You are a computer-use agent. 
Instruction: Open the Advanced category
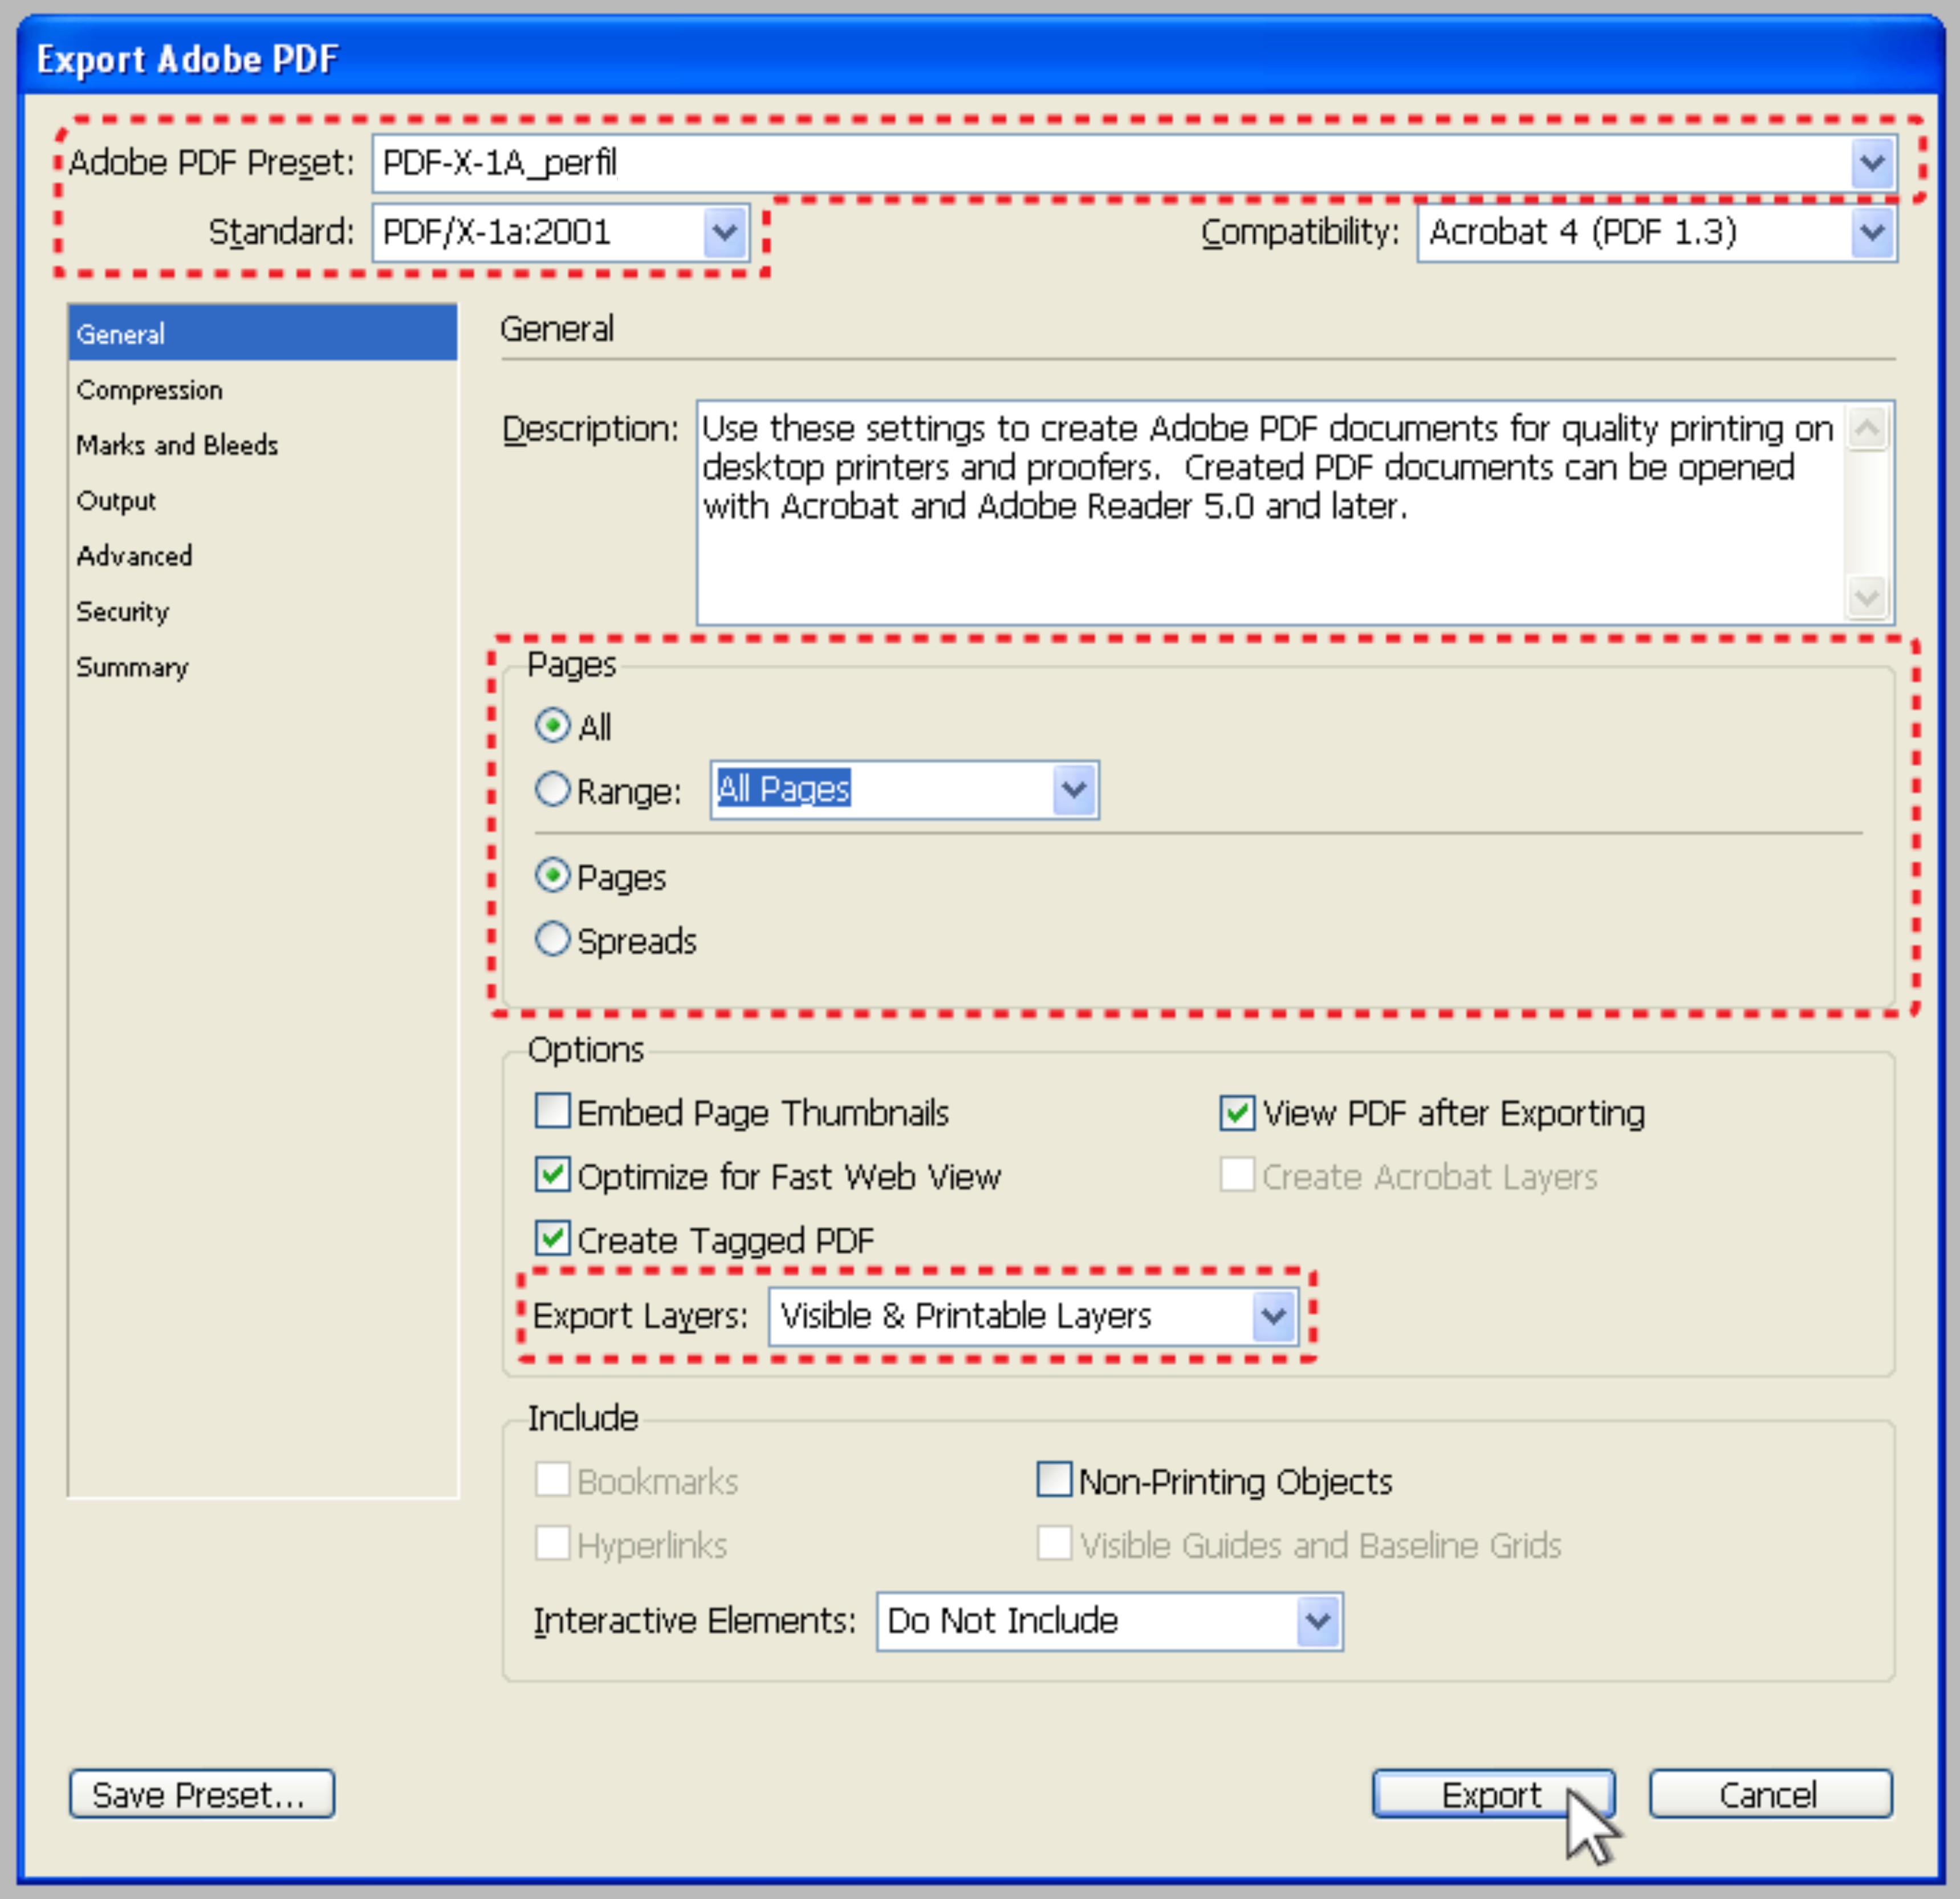[263, 555]
